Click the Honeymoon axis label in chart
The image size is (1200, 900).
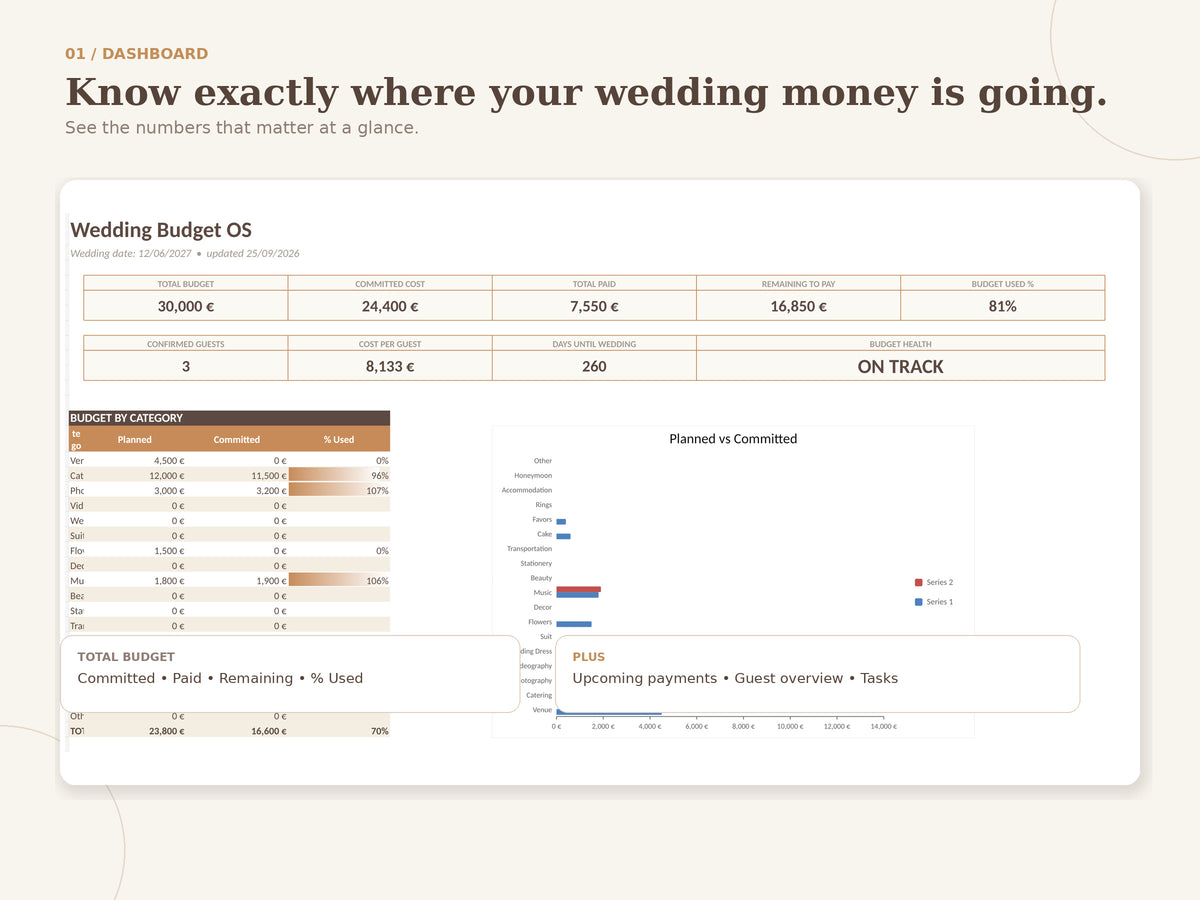[x=533, y=476]
